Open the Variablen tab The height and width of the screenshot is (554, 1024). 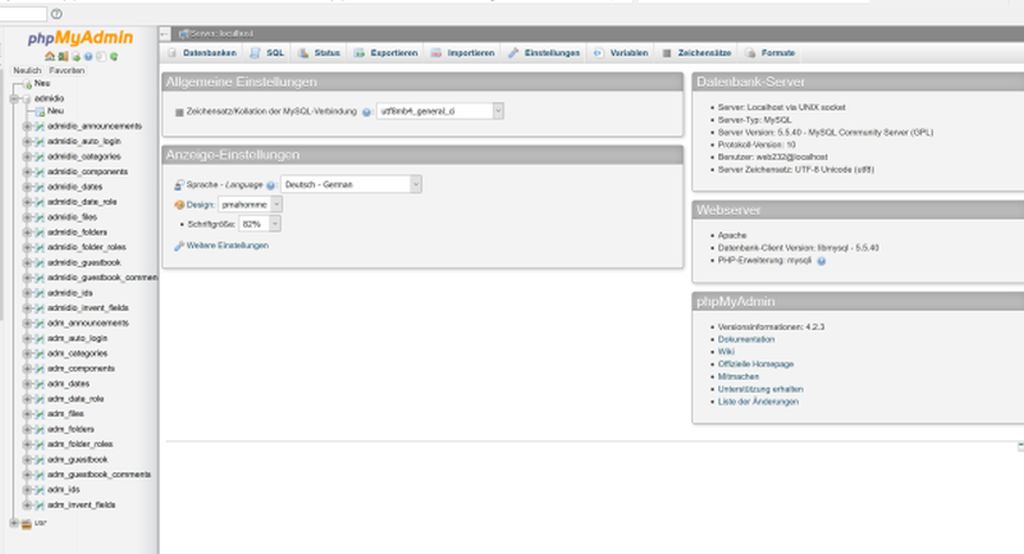tap(621, 53)
